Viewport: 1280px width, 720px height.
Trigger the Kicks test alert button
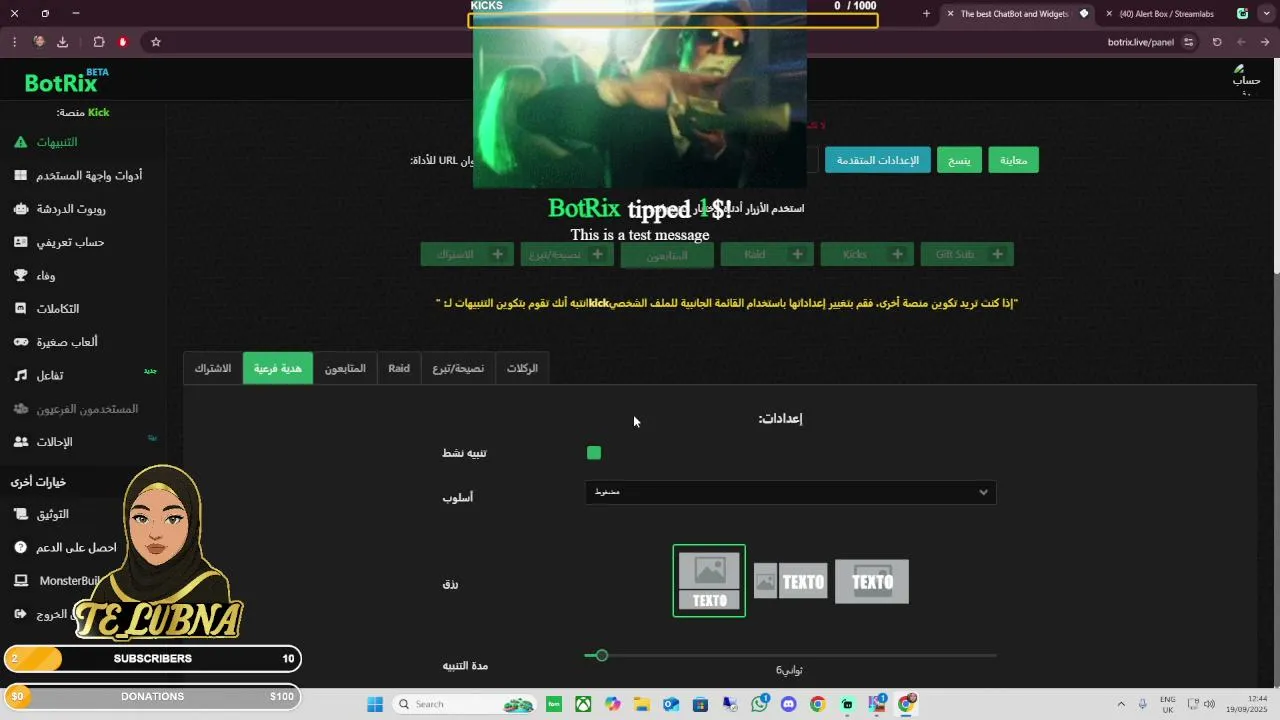[867, 254]
